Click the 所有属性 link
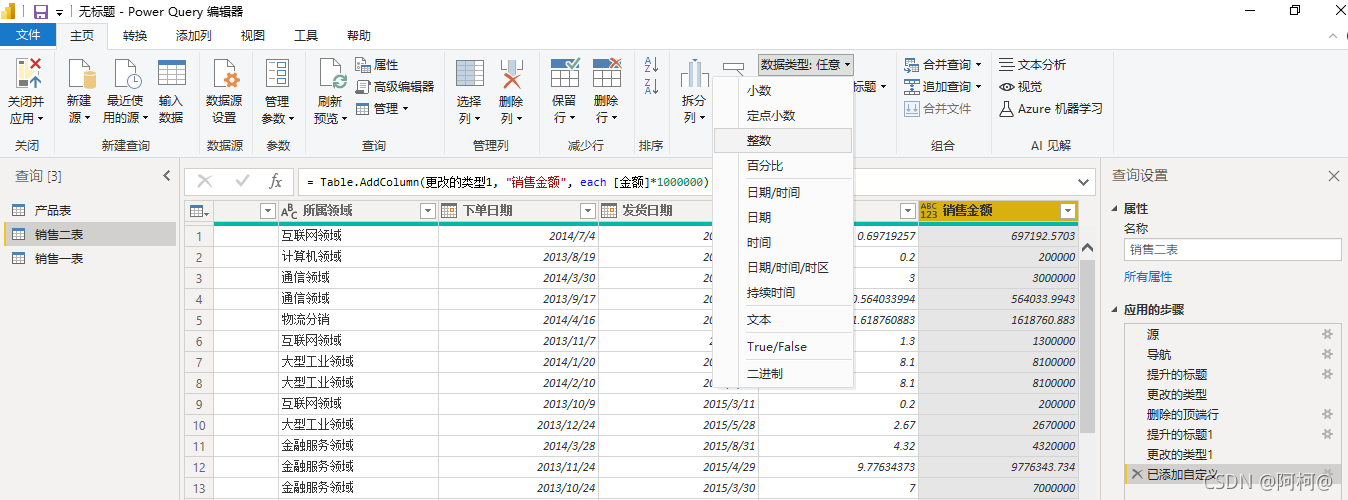Viewport: 1348px width, 500px height. [1148, 277]
